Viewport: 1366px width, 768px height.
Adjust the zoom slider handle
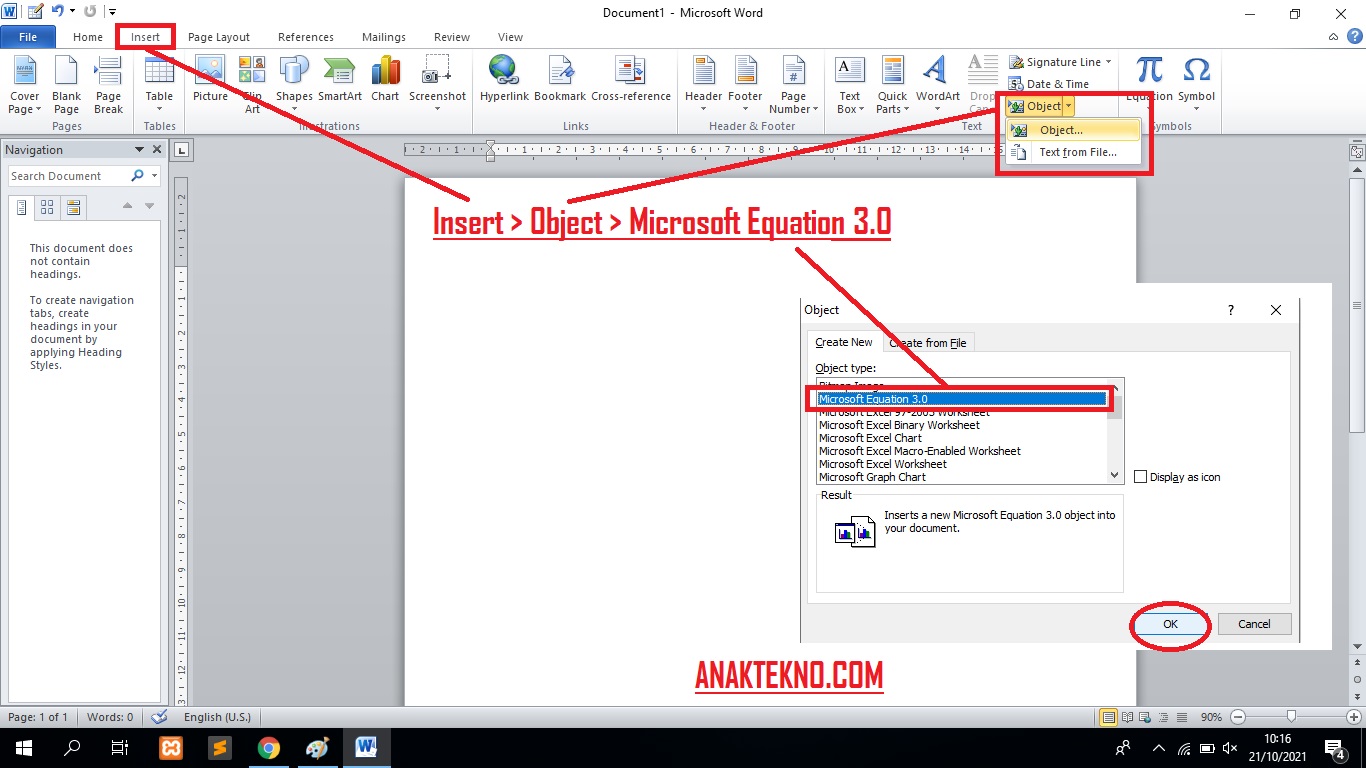tap(1292, 717)
